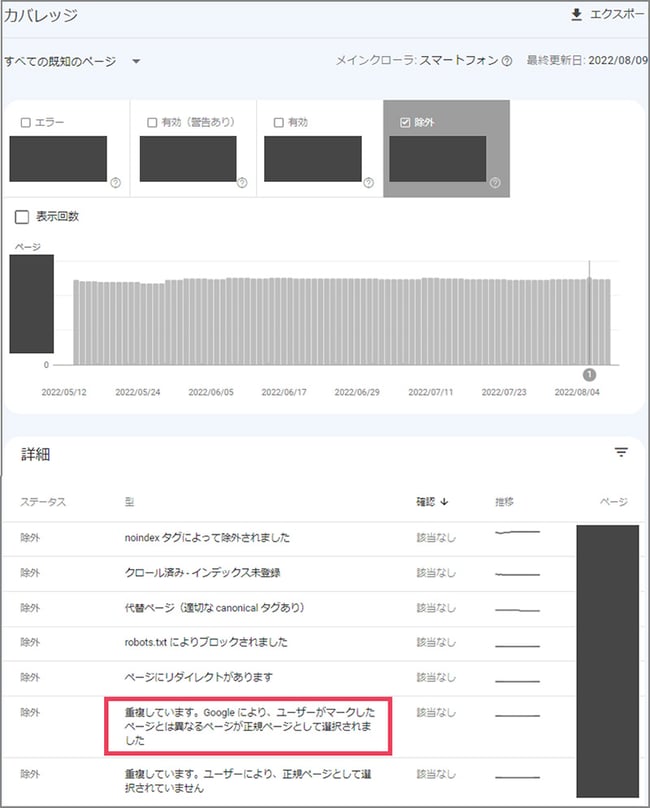Image resolution: width=650 pixels, height=808 pixels.
Task: Click help icon in エラー card
Action: tap(116, 183)
